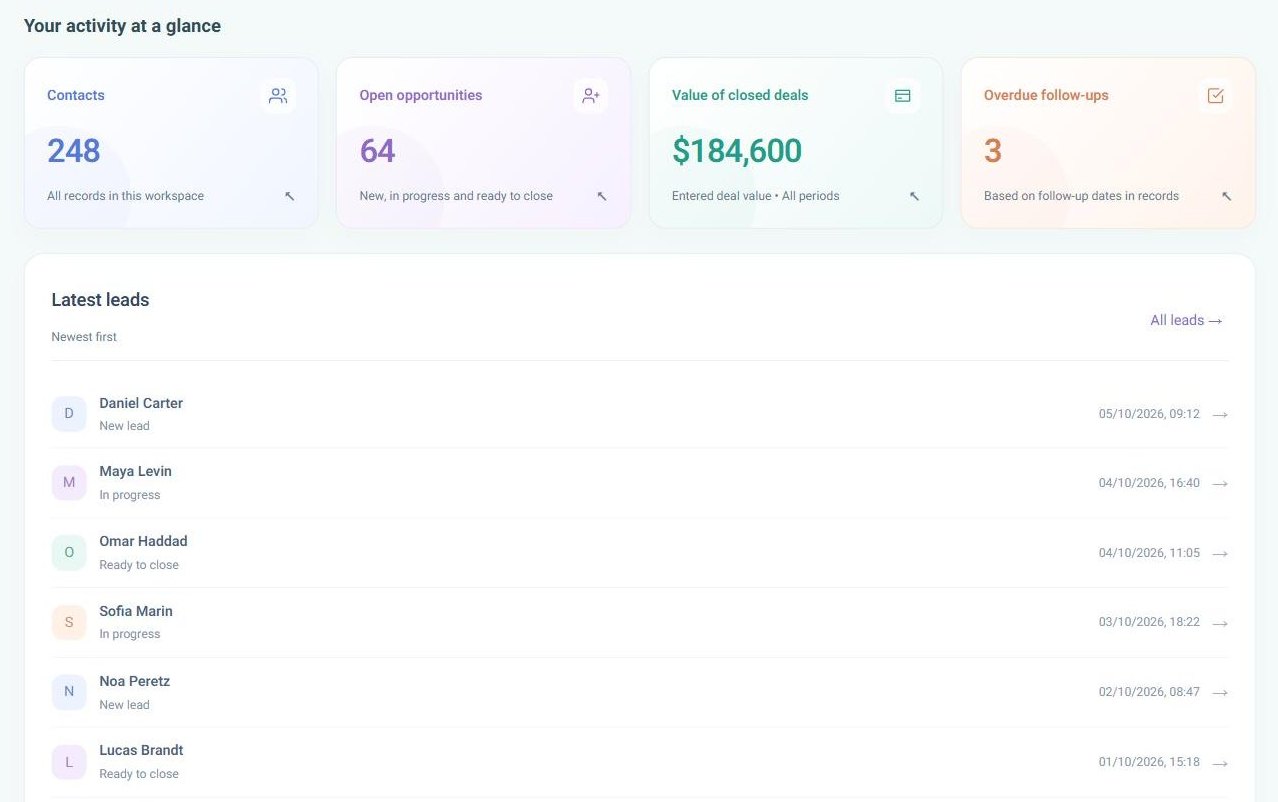Screen dimensions: 1278x802
Task: Select the Contacts card title
Action: click(76, 95)
